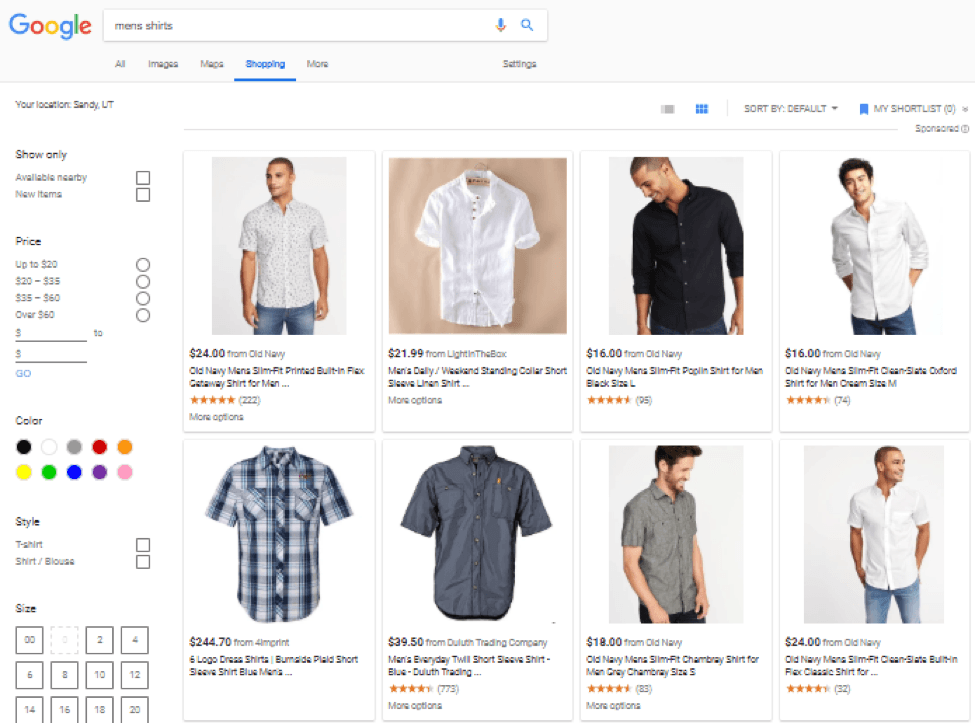975x723 pixels.
Task: Click the microphone voice search icon
Action: click(501, 26)
